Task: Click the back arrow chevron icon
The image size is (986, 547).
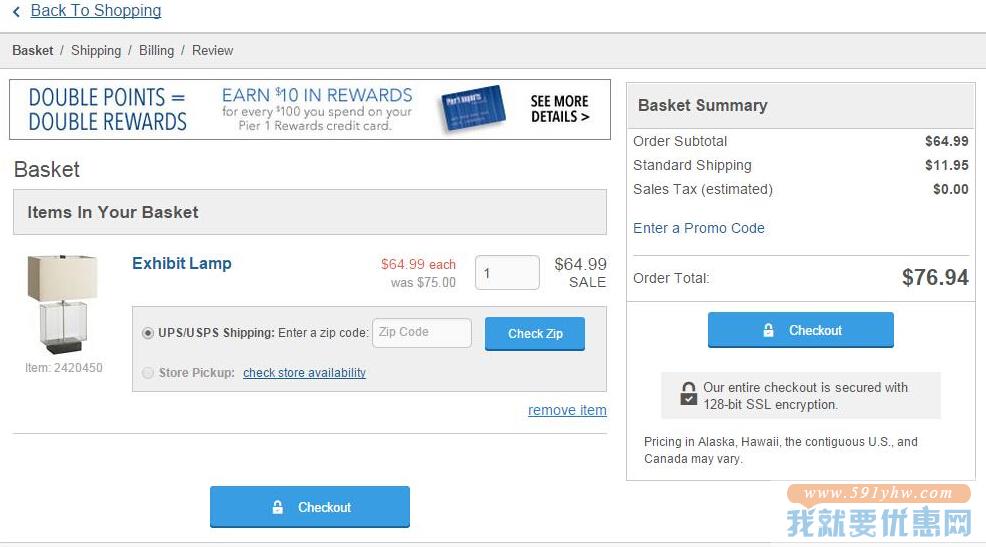Action: click(x=16, y=11)
